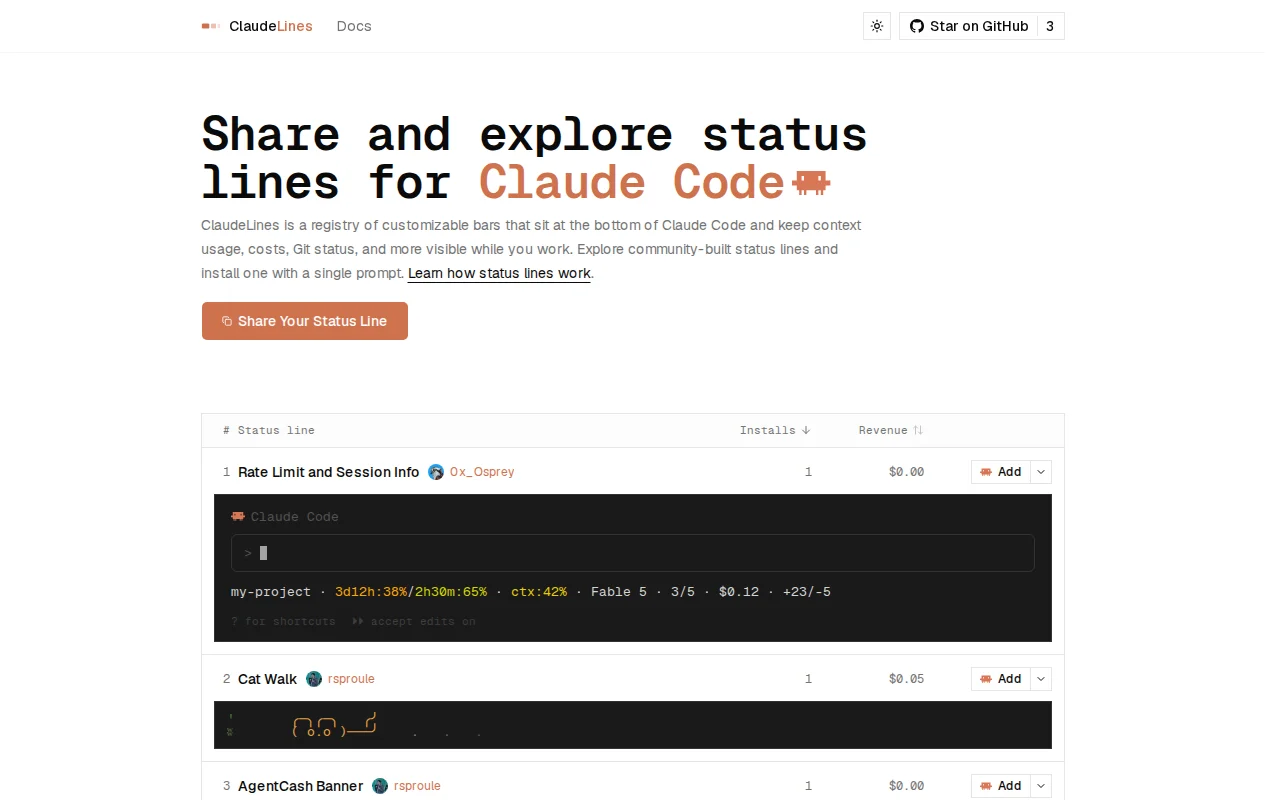
Task: Click the terminal prompt input in preview
Action: click(632, 553)
